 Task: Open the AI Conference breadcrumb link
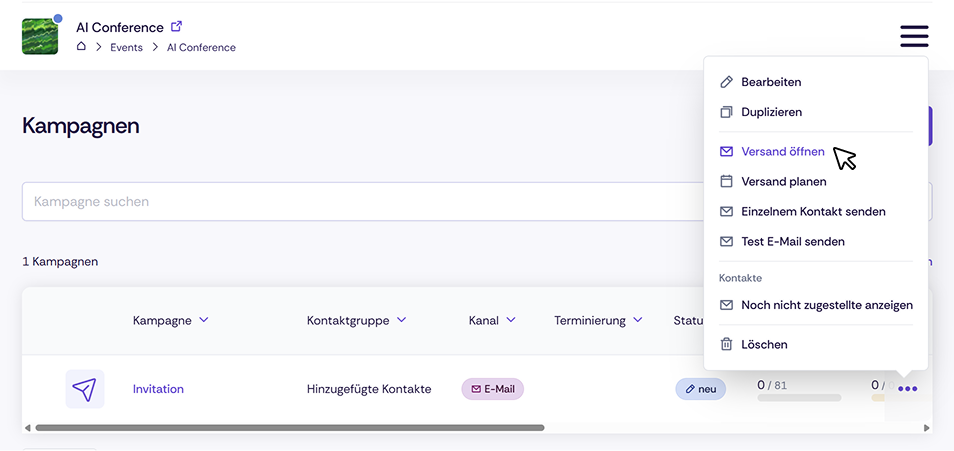[x=201, y=47]
